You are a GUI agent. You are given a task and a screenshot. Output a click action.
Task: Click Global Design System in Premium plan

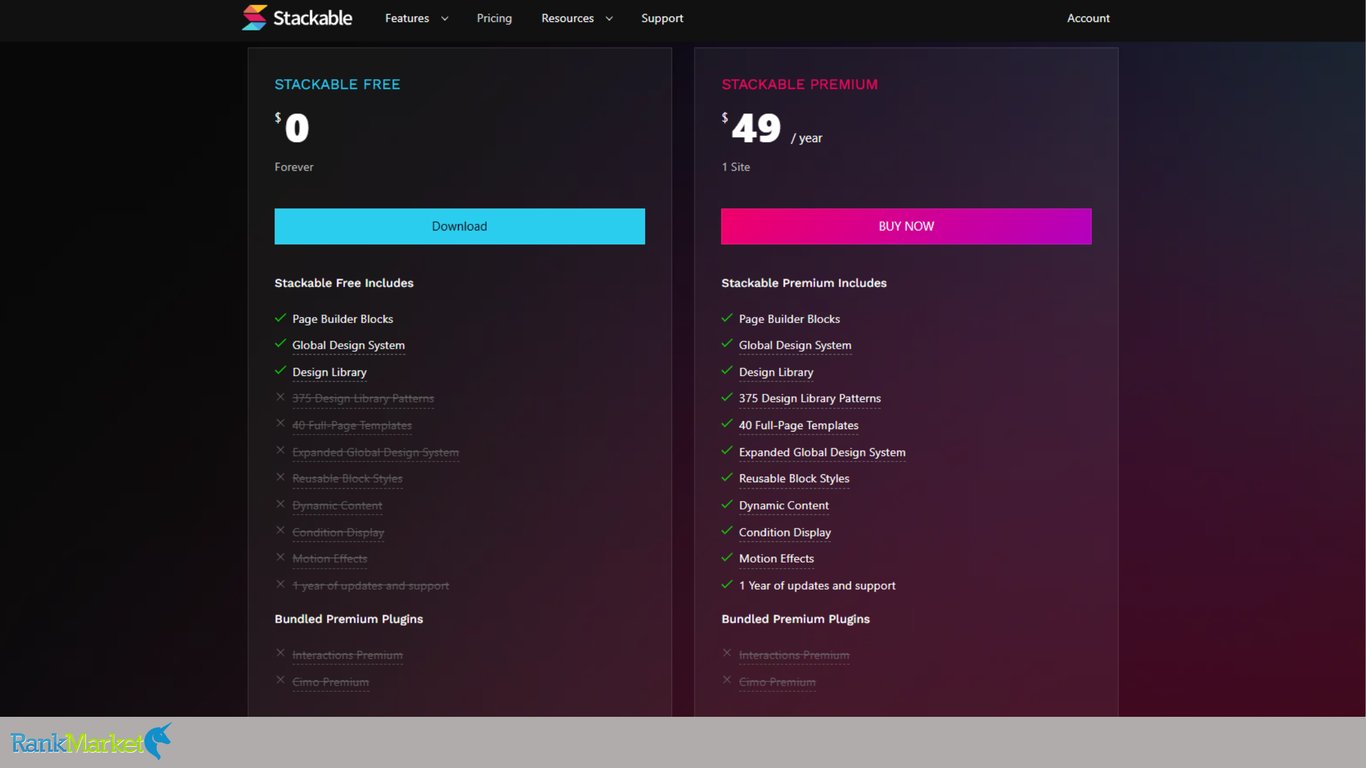coord(795,345)
